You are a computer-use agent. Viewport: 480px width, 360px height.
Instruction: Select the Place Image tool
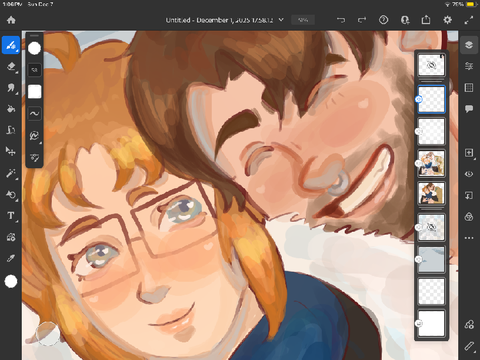coord(11,237)
